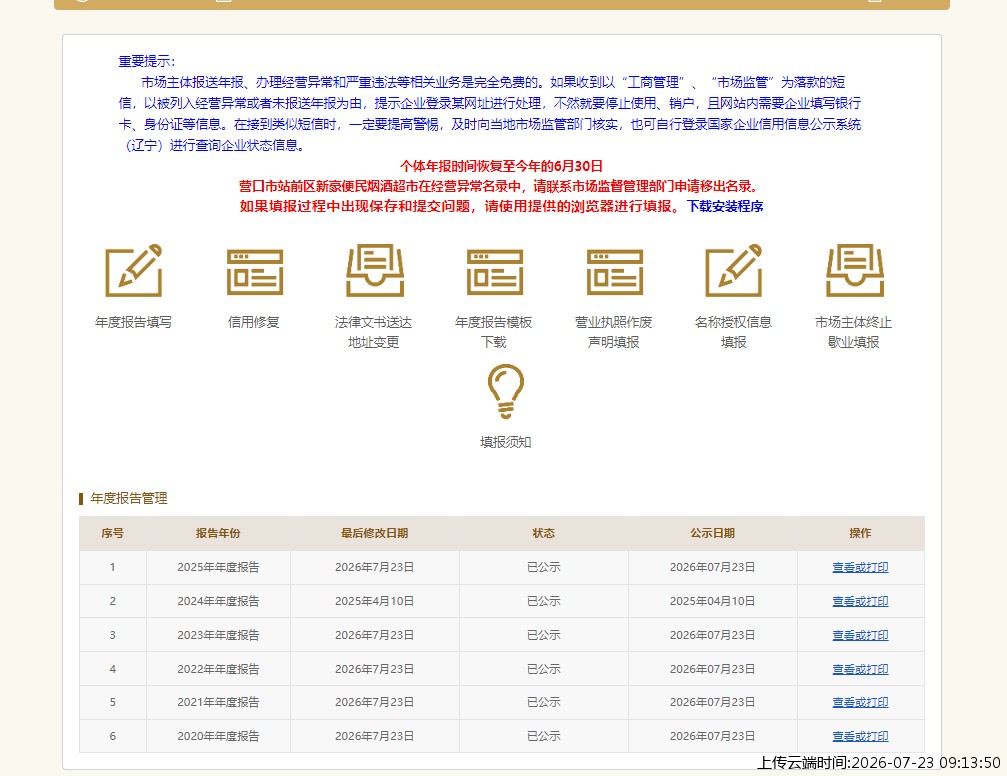
Task: Select the 2021年年度报告 cell
Action: pos(218,702)
